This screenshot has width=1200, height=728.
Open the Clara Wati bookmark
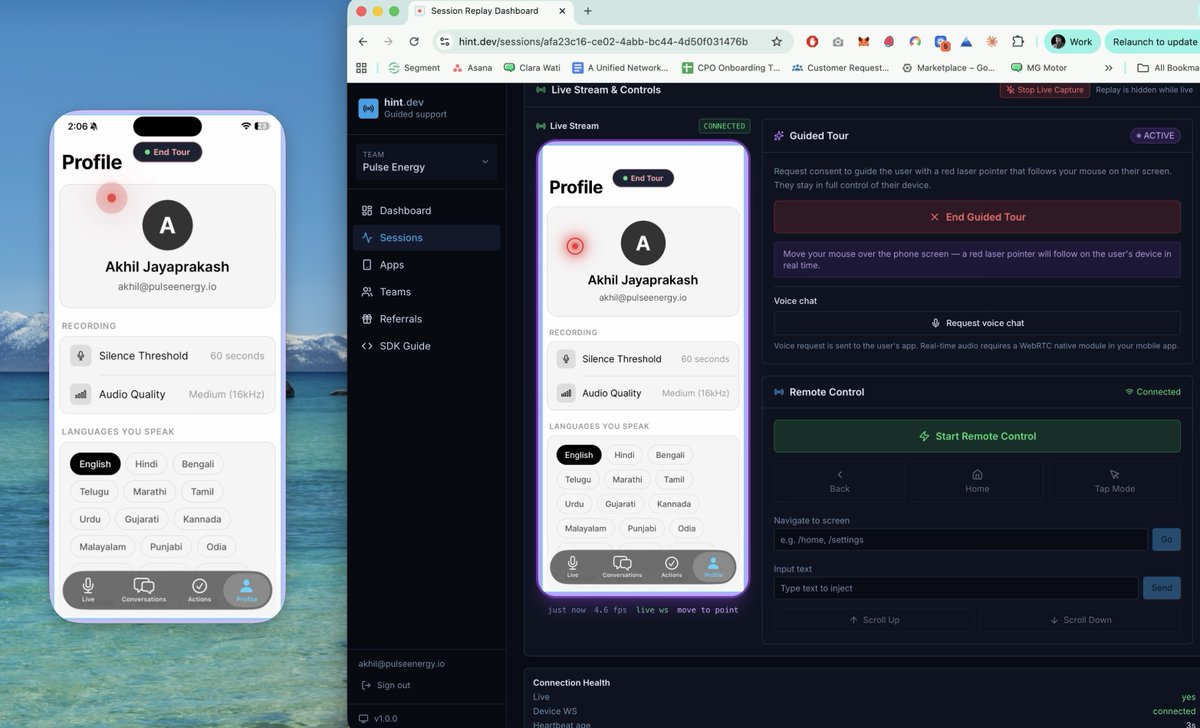532,68
